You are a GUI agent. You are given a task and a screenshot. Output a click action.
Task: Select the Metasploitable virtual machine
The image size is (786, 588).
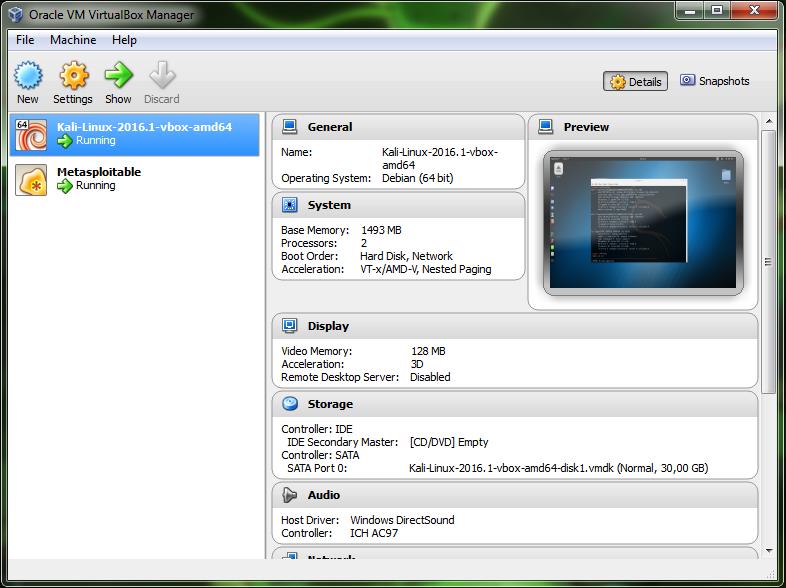pyautogui.click(x=134, y=180)
